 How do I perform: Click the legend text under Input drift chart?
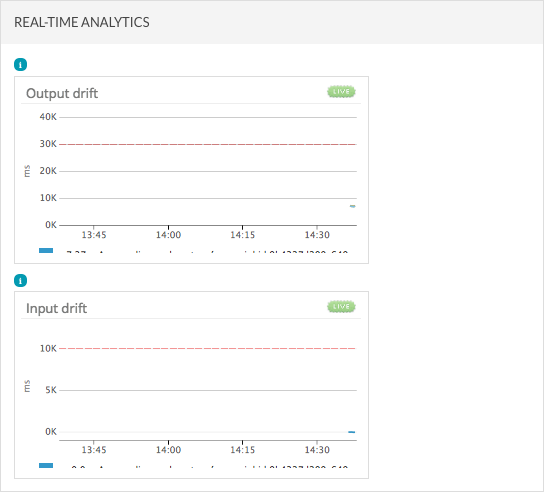point(210,466)
